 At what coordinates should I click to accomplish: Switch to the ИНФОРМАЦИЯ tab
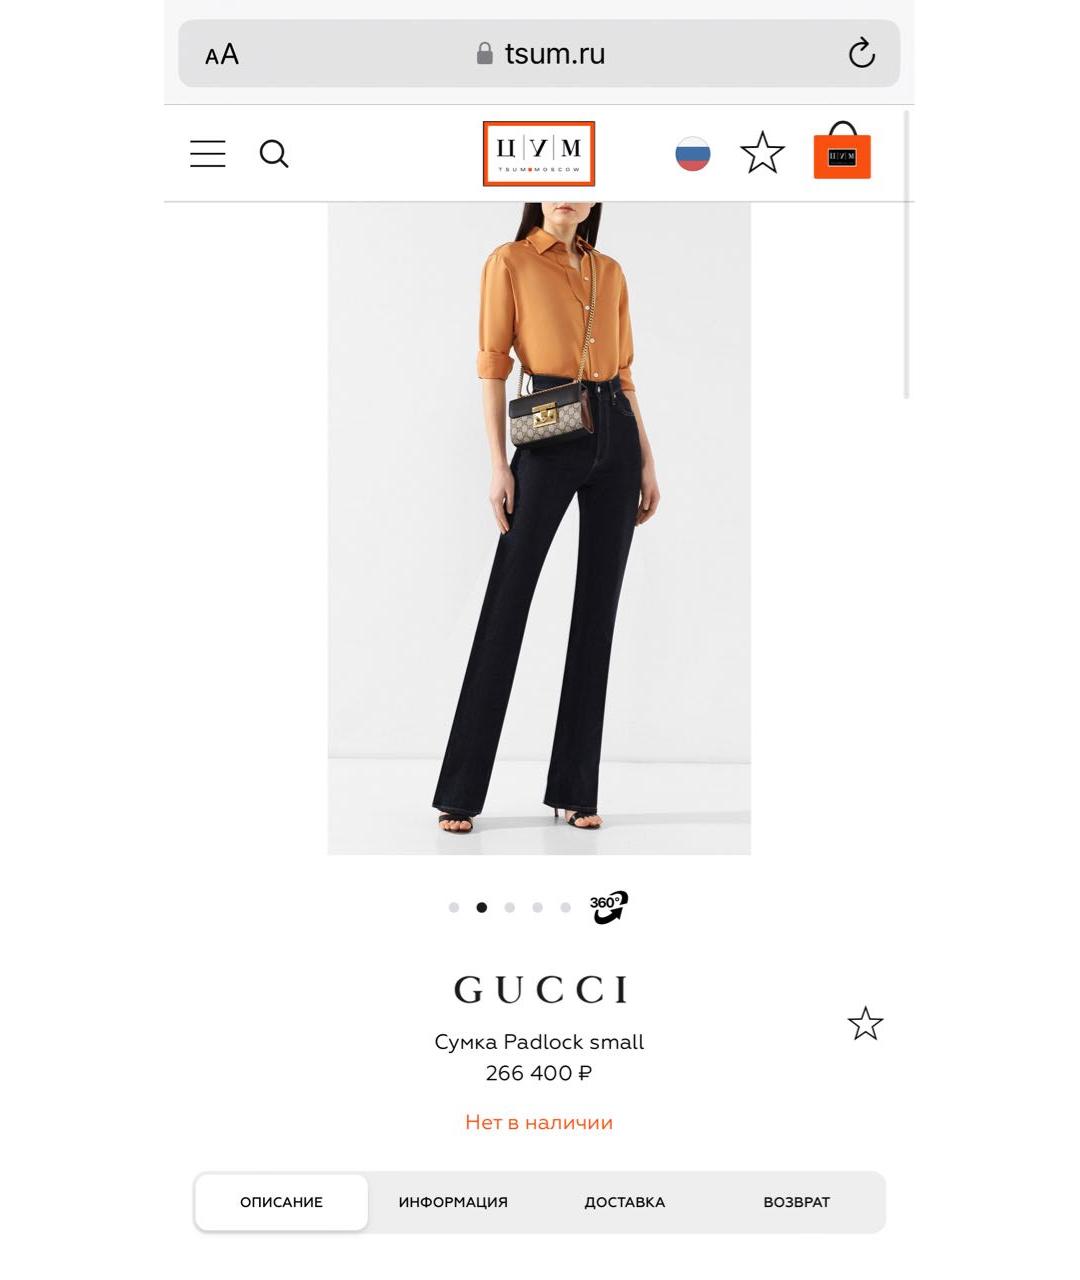(x=453, y=1202)
